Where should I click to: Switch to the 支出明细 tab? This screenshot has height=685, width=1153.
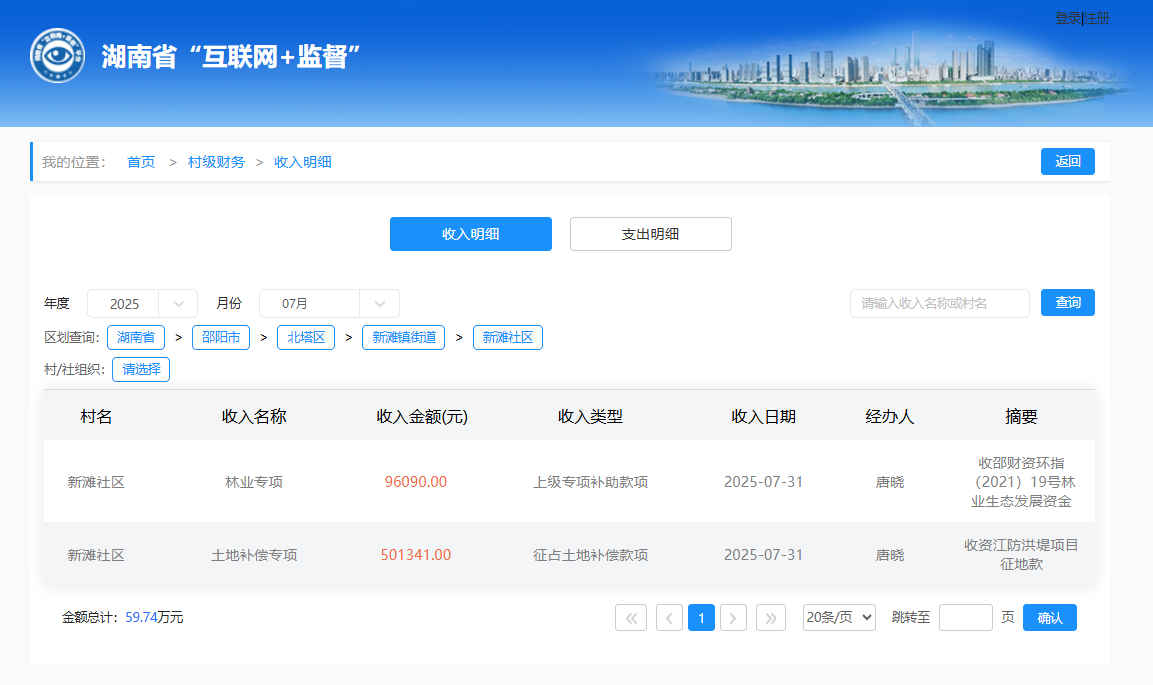point(650,234)
